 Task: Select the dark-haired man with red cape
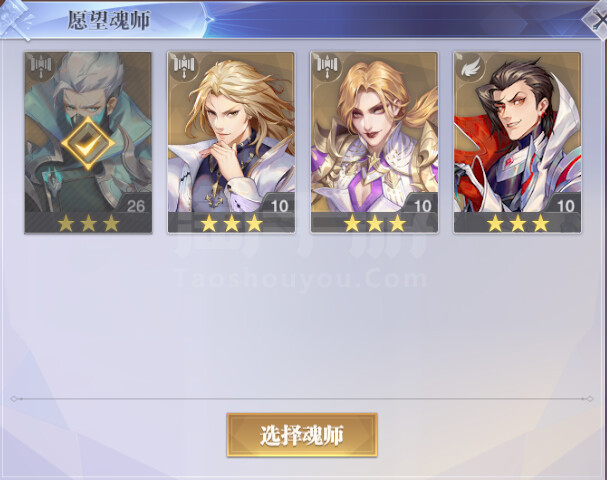coord(517,142)
